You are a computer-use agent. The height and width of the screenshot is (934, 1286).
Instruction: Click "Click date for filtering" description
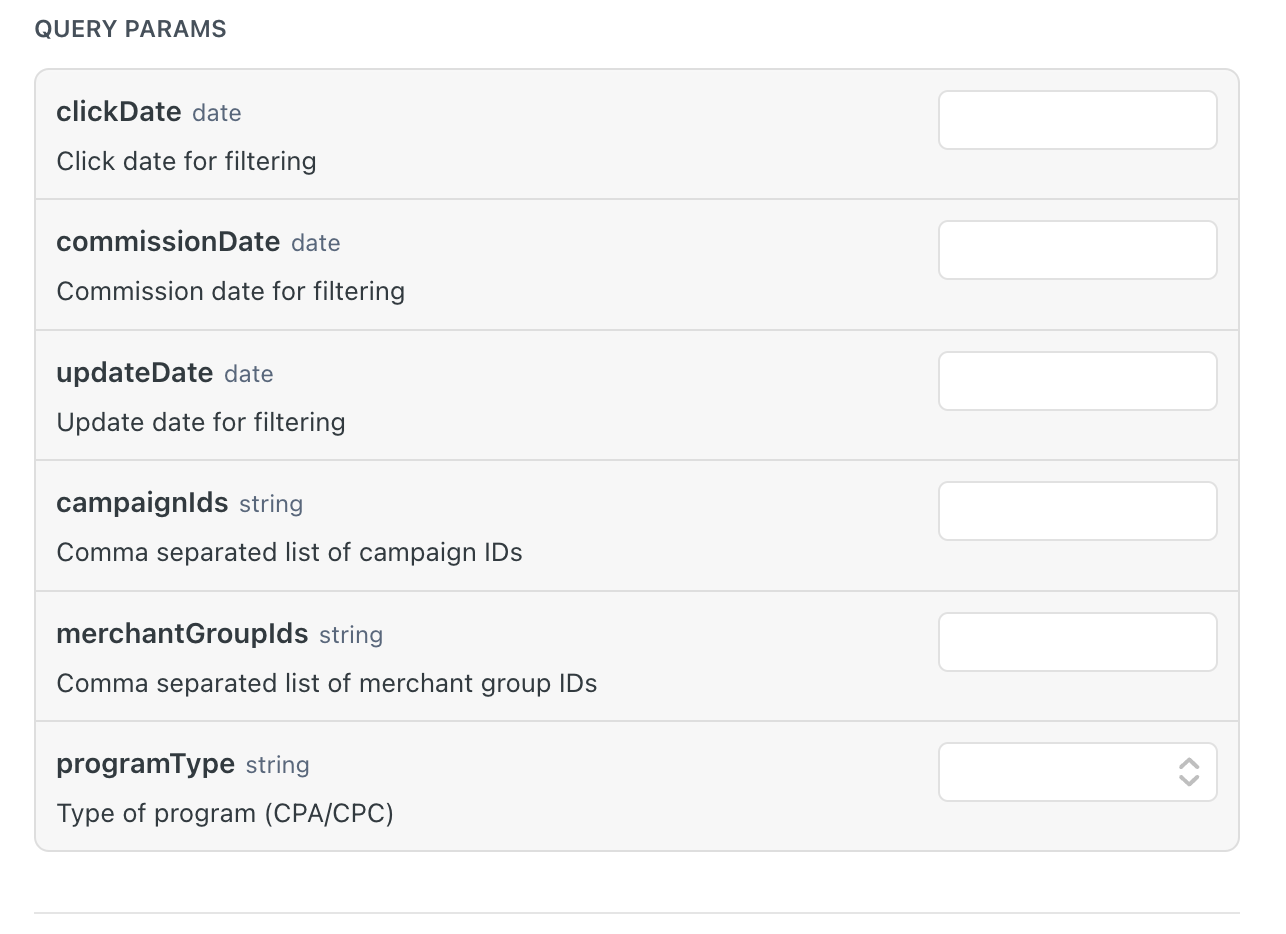[186, 161]
